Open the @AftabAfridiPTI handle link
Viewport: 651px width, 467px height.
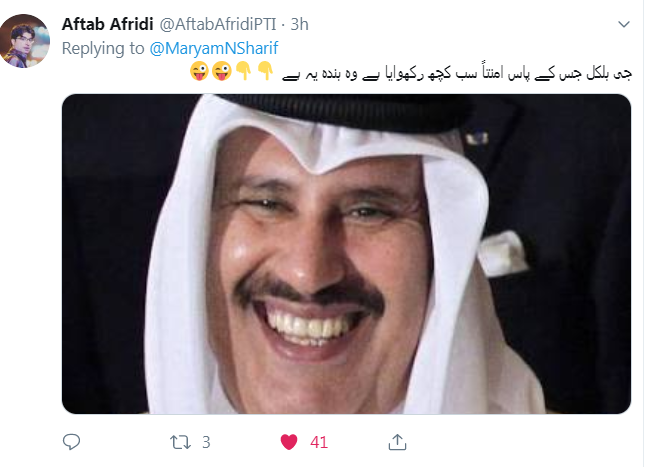tap(218, 24)
